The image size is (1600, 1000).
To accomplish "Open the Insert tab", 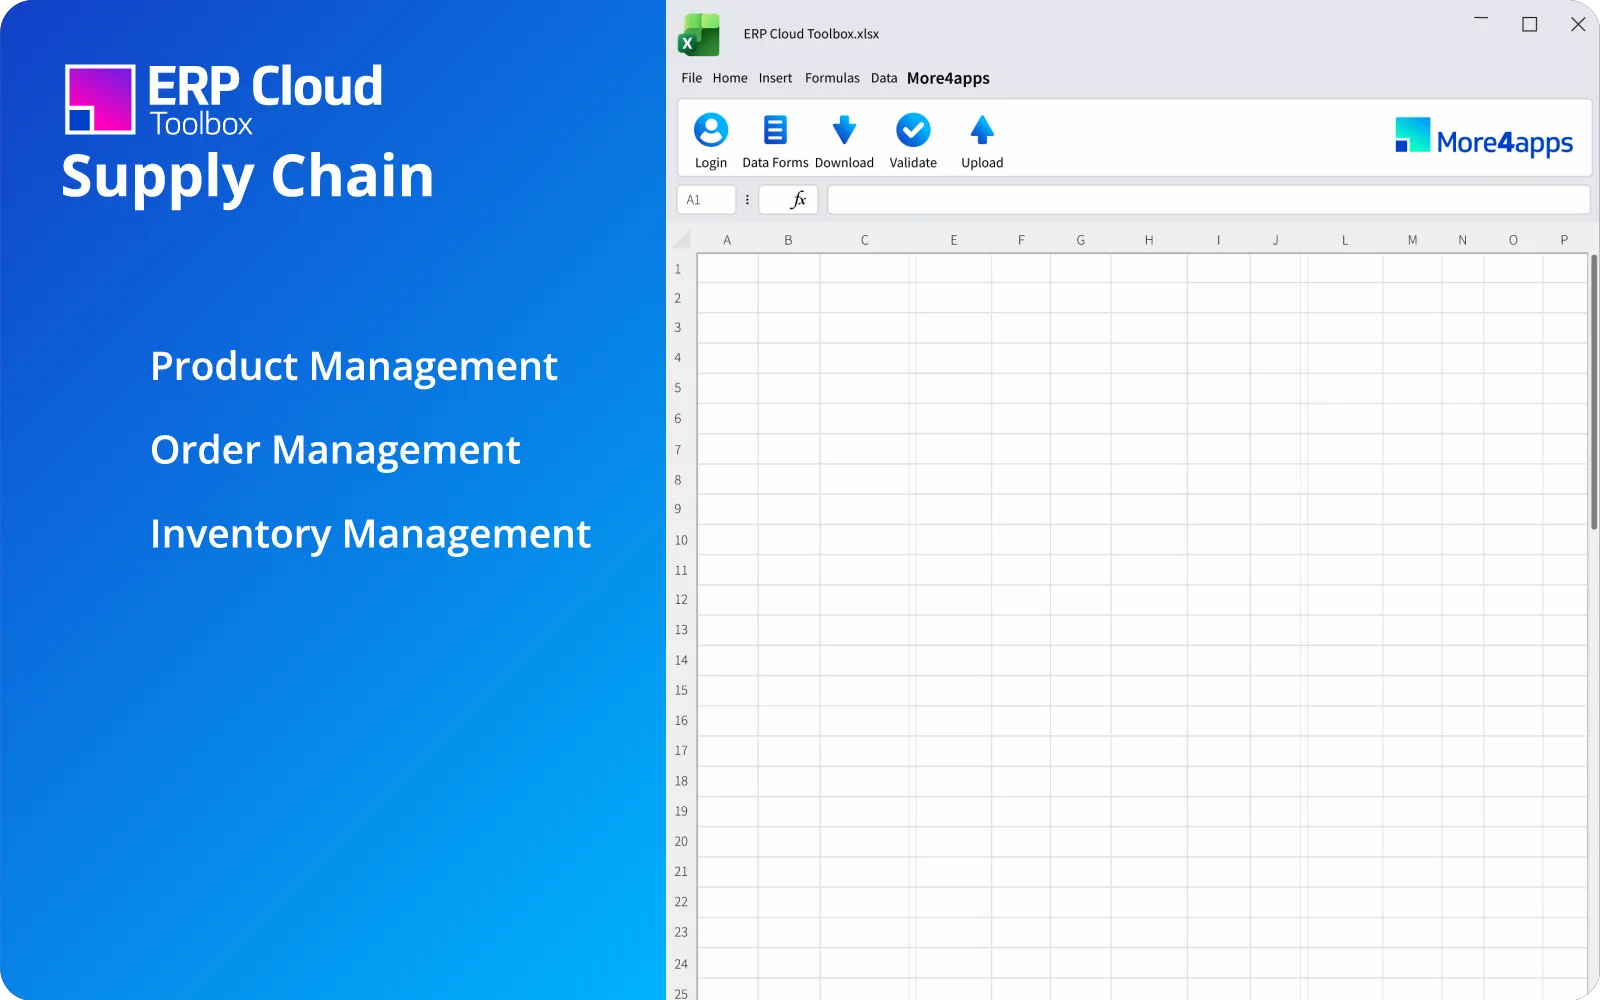I will pyautogui.click(x=775, y=78).
